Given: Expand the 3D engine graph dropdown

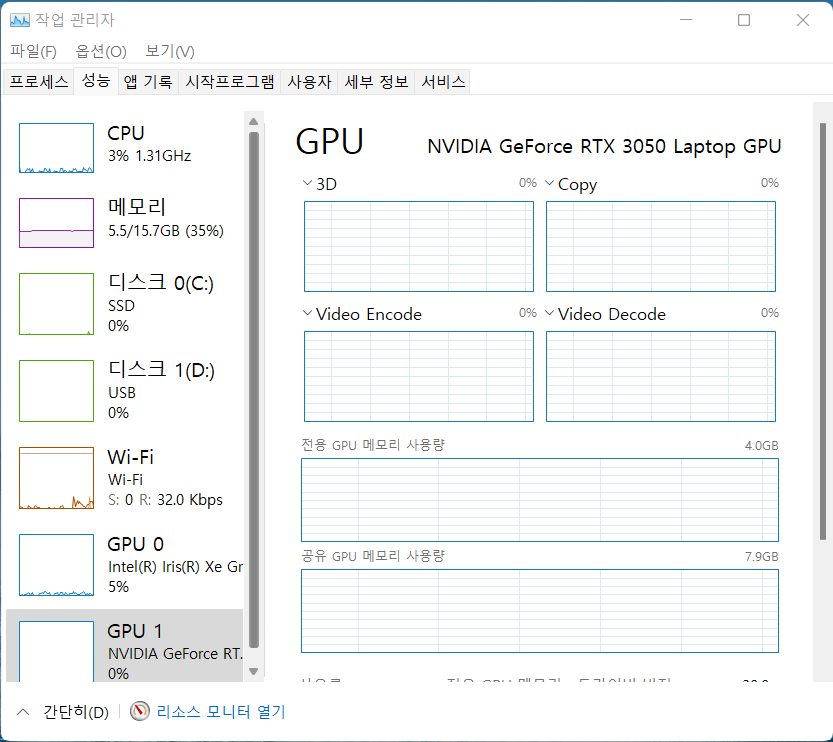Looking at the screenshot, I should 307,184.
